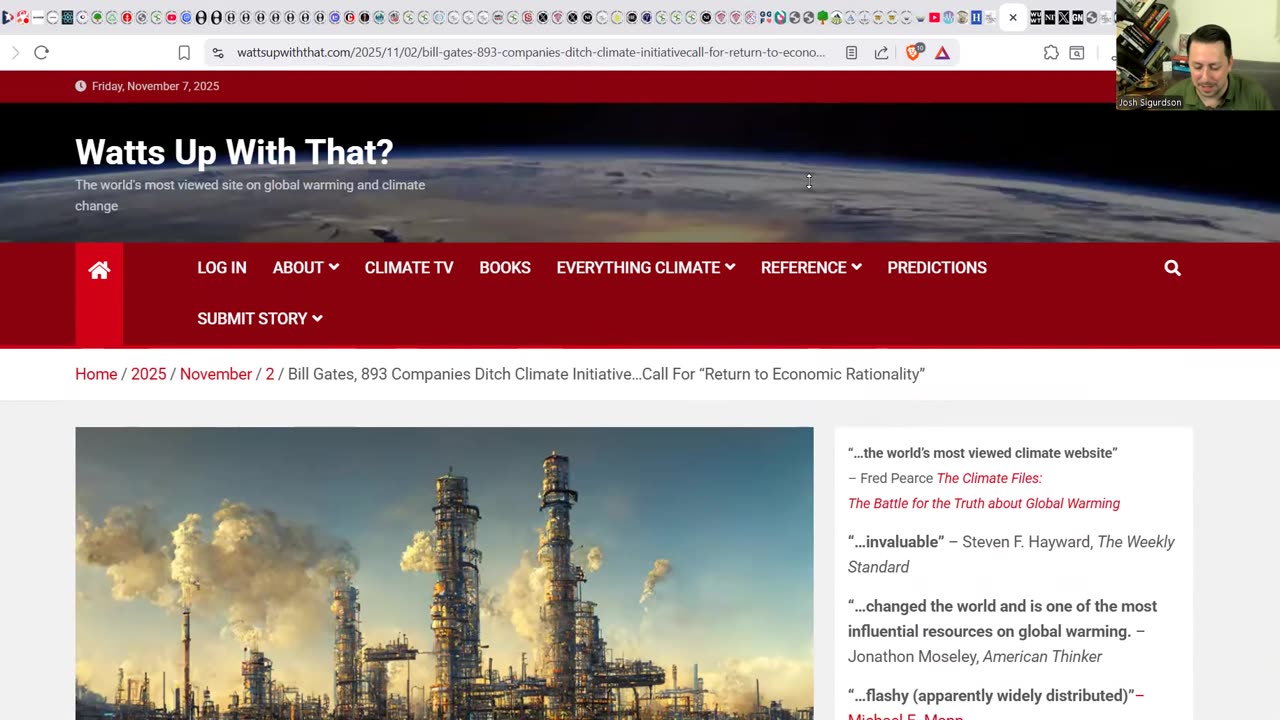Open Brave Shields lion icon
Viewport: 1280px width, 720px height.
913,52
